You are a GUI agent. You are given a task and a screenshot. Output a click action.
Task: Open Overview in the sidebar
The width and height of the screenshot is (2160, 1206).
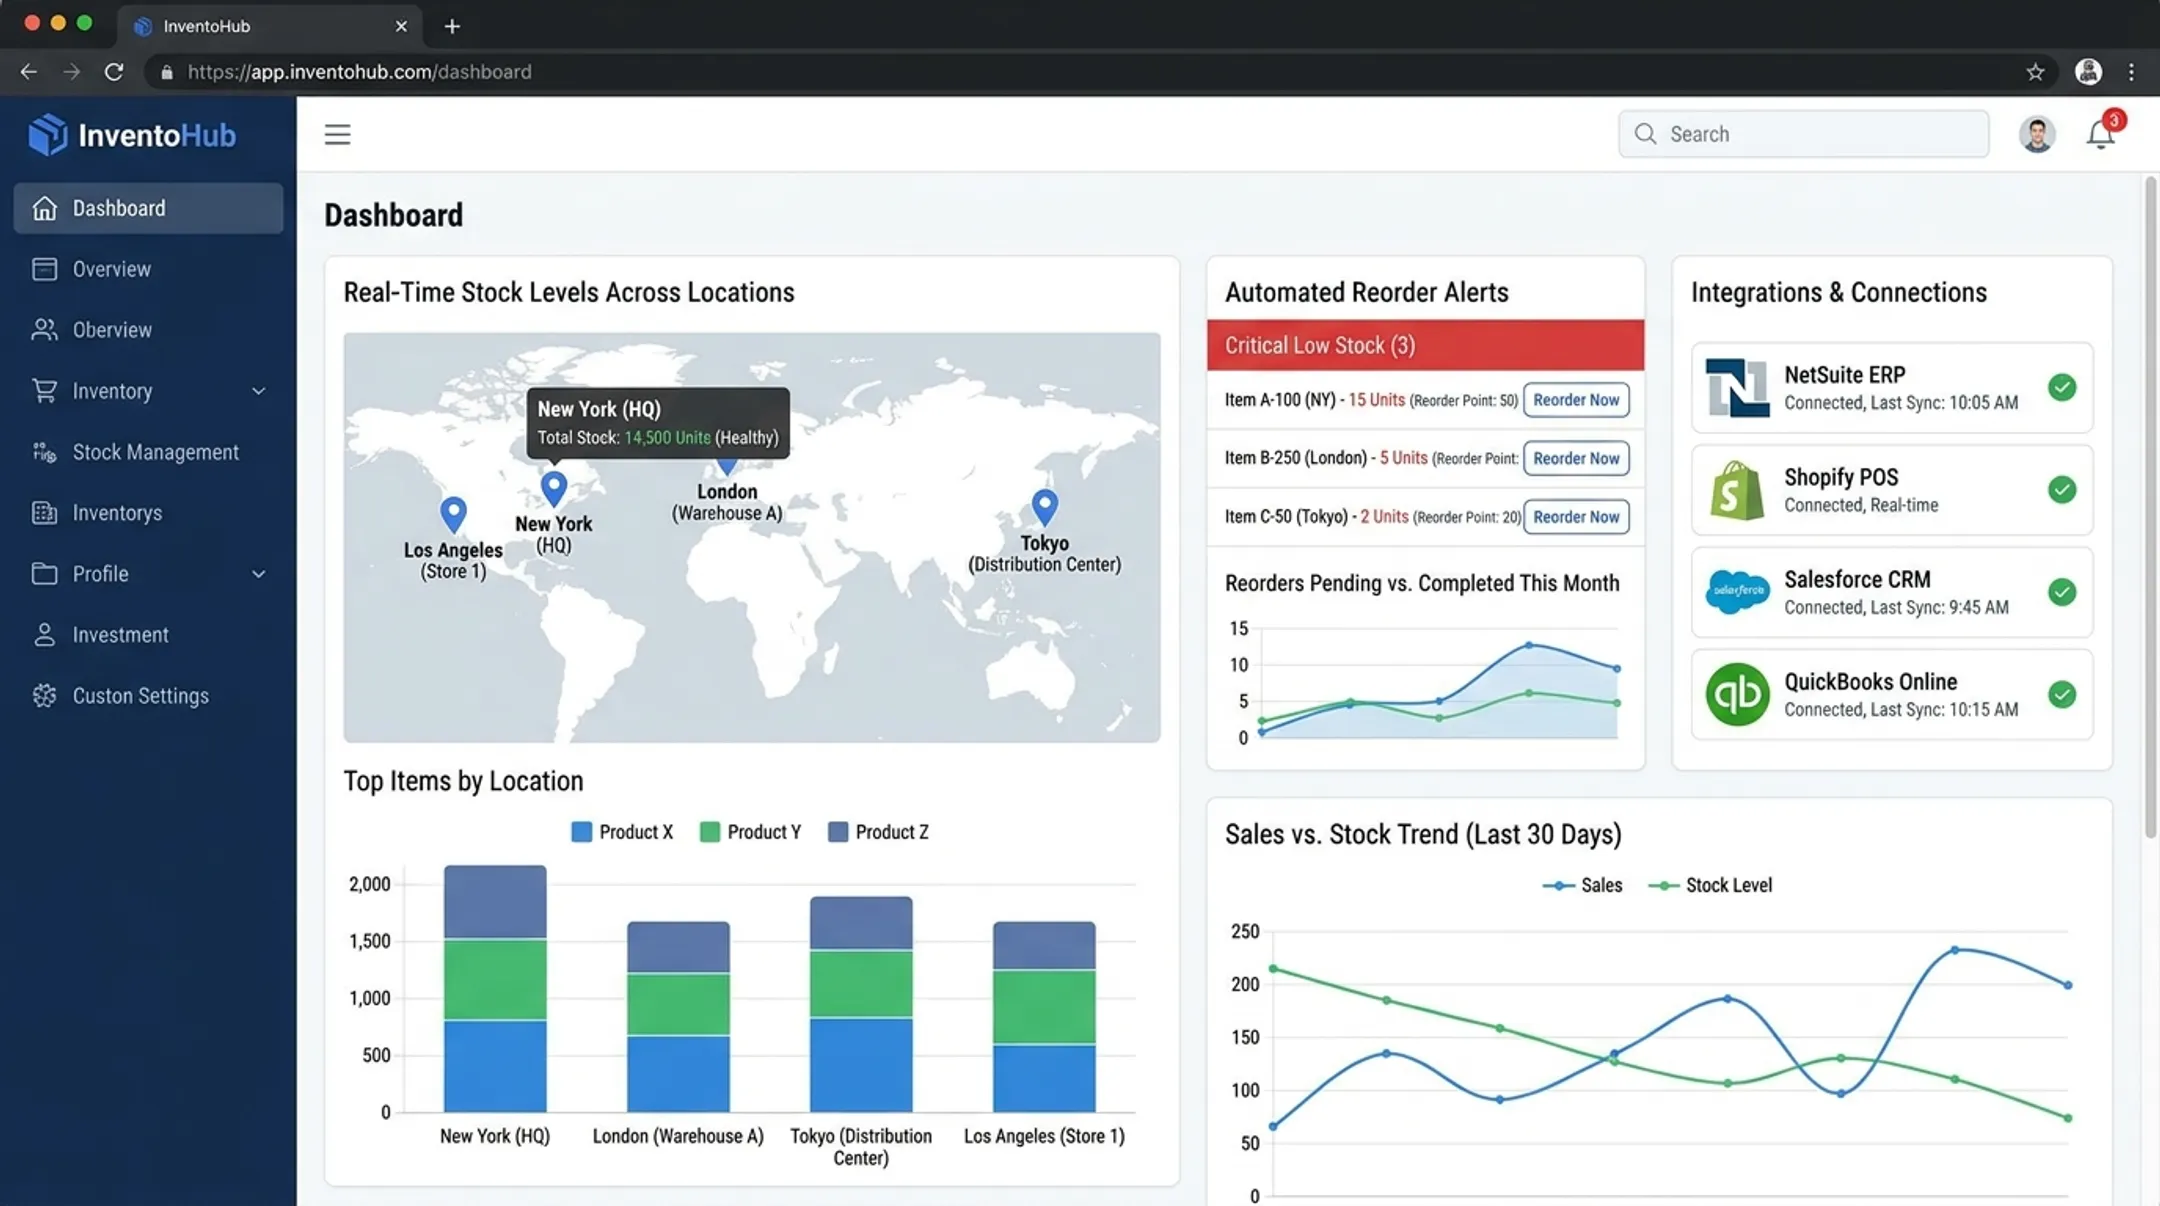(148, 269)
